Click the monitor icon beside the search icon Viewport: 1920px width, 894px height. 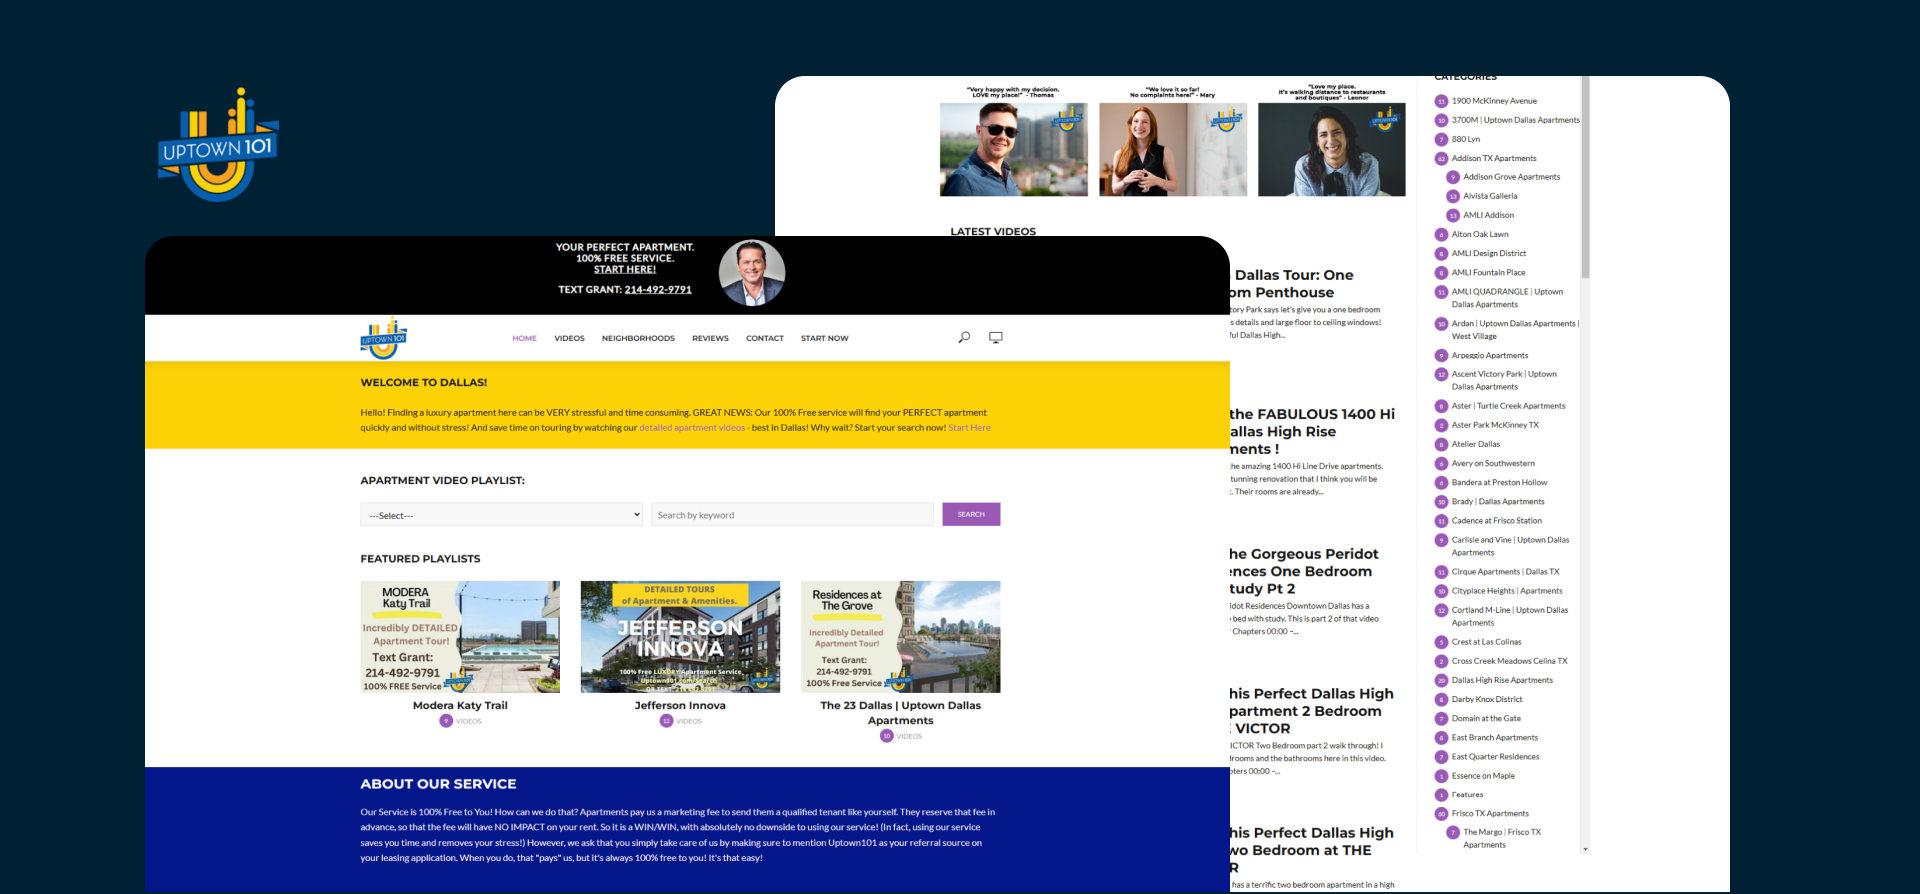[x=996, y=338]
